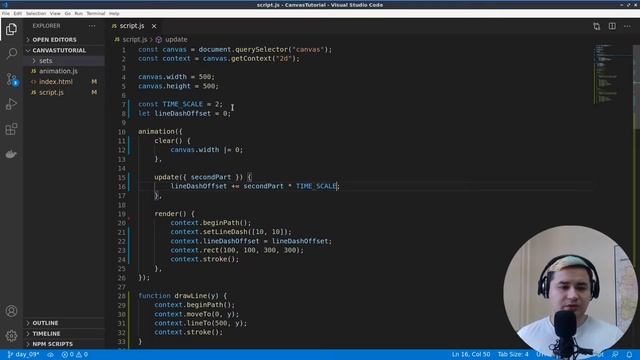The height and width of the screenshot is (360, 640).
Task: Open the Selection menu
Action: pos(36,13)
